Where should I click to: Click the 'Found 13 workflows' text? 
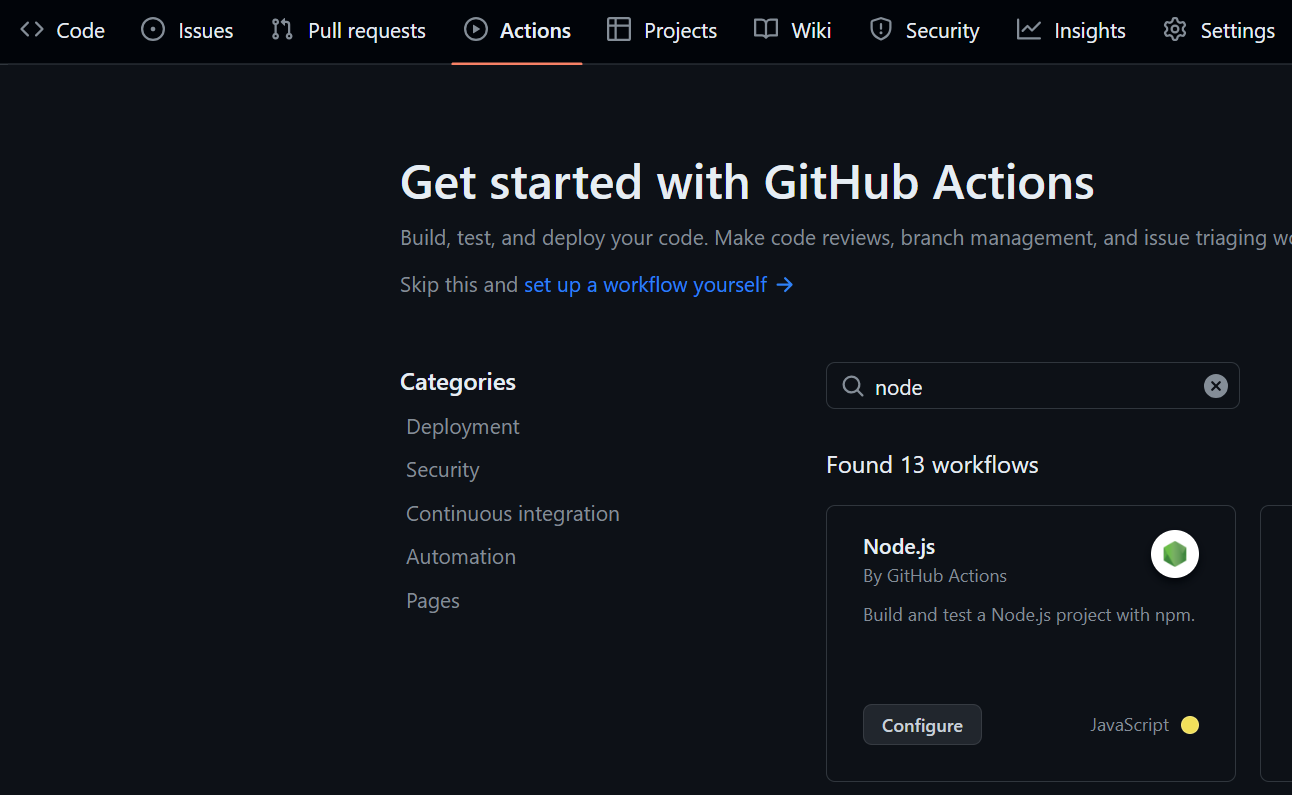[932, 465]
